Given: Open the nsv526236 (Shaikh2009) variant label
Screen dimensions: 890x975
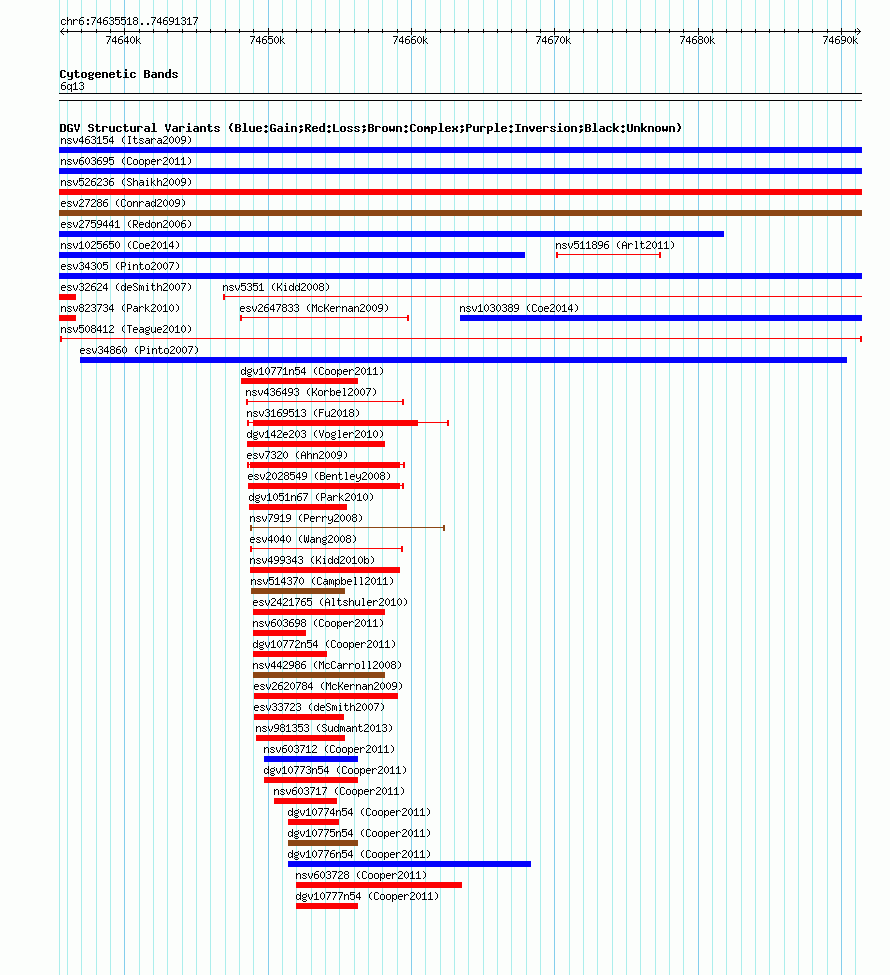Looking at the screenshot, I should point(126,182).
